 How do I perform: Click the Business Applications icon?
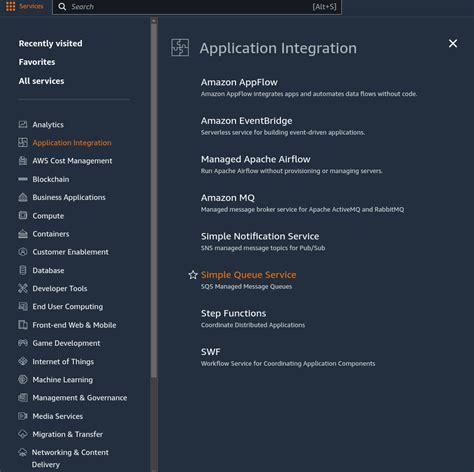pos(23,197)
